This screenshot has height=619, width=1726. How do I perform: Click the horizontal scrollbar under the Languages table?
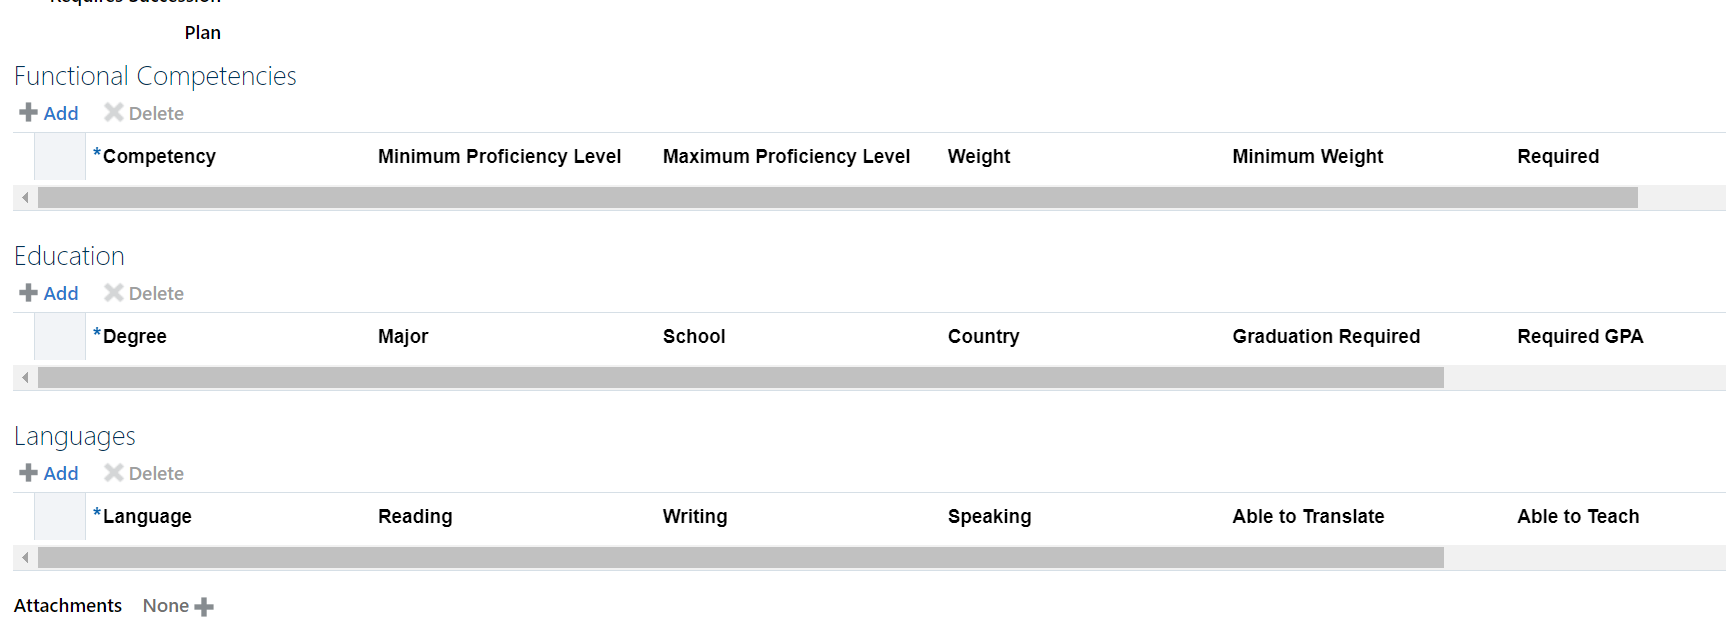[700, 557]
